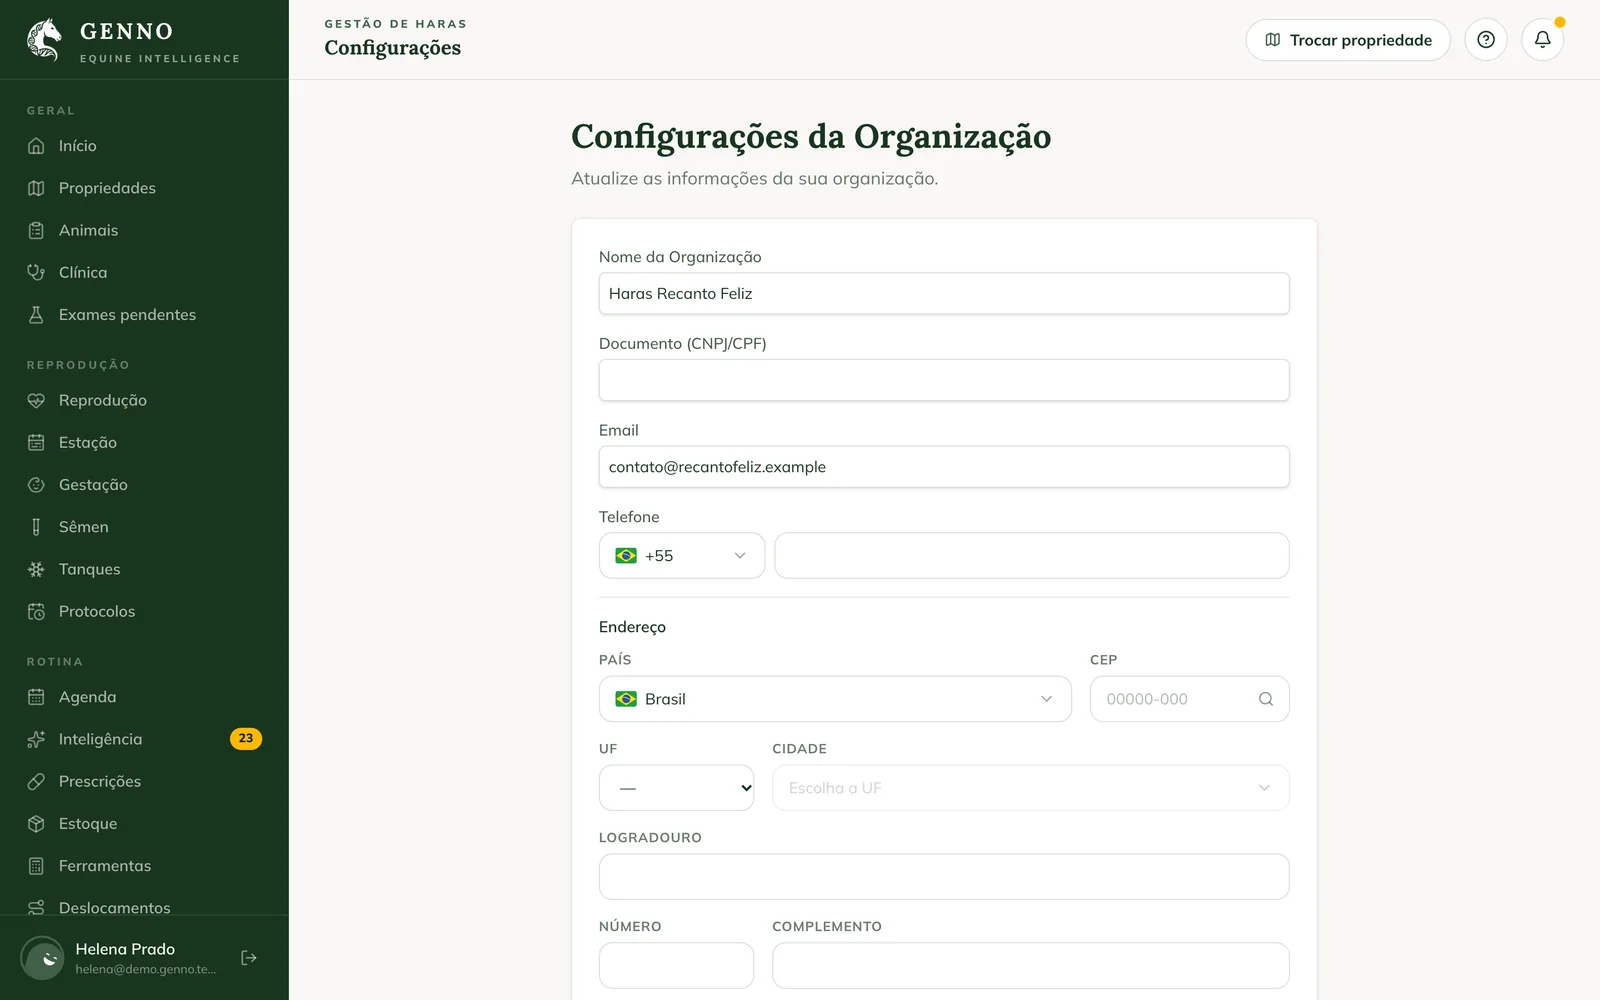
Task: Click Helena Prado's avatar
Action: pos(43,958)
